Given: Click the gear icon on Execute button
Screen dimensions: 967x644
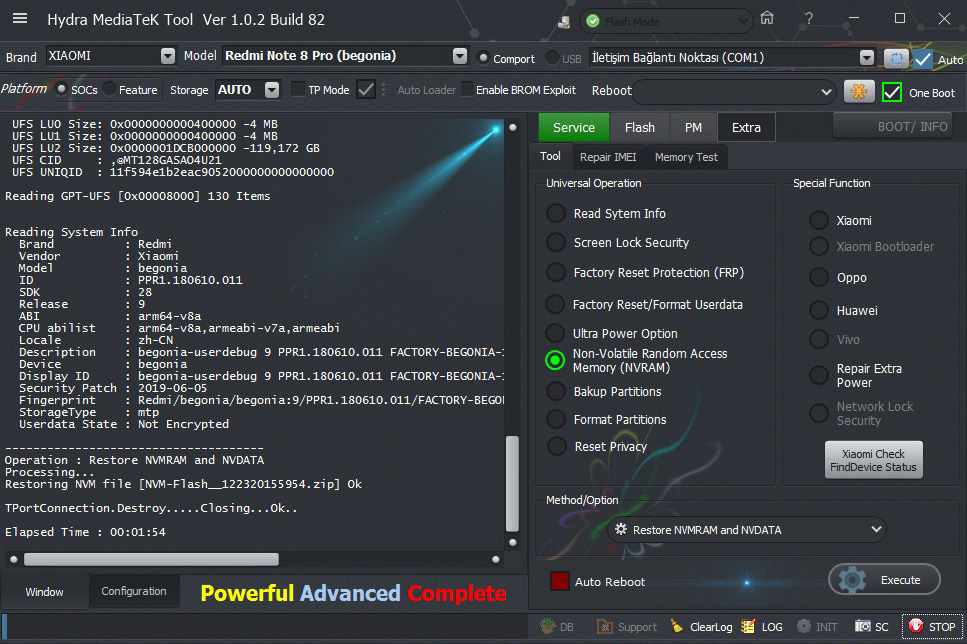Looking at the screenshot, I should [x=852, y=580].
